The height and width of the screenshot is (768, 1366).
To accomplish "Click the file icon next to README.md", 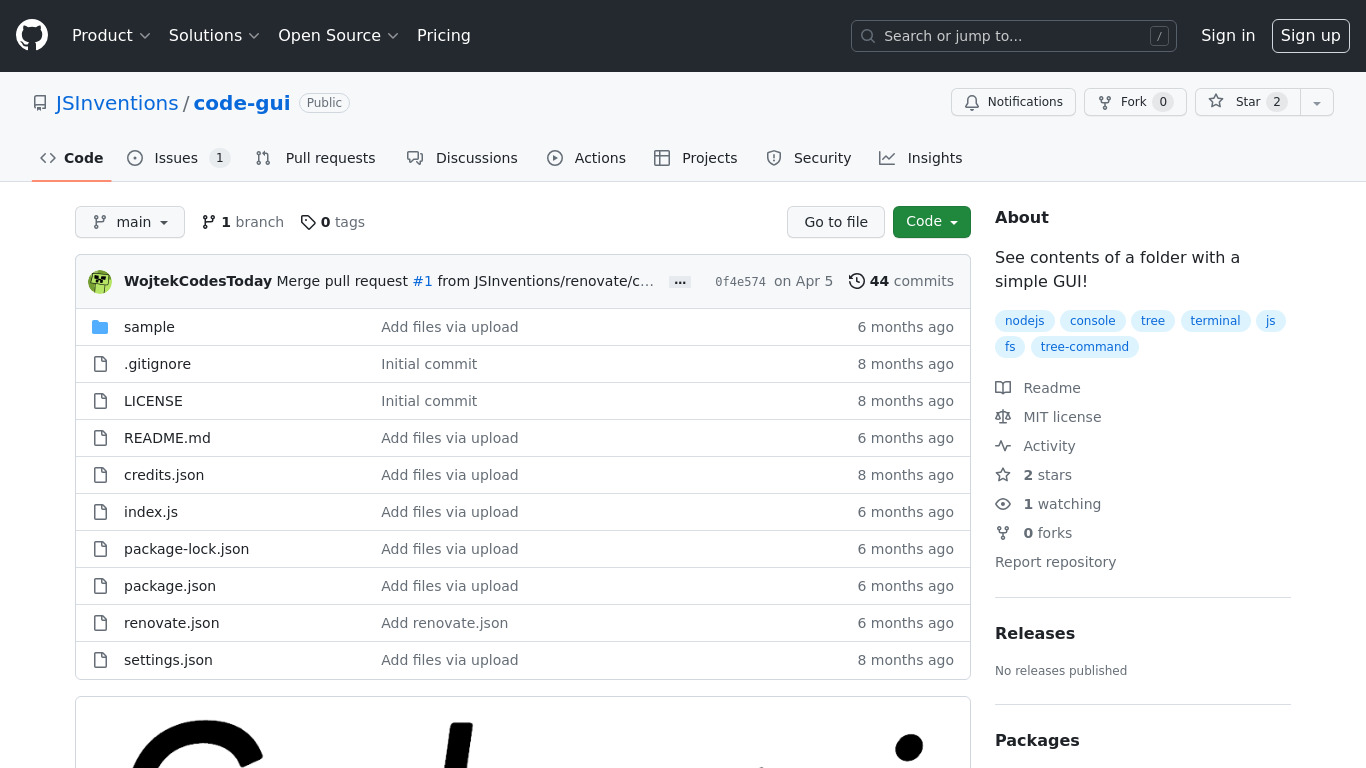I will point(100,438).
